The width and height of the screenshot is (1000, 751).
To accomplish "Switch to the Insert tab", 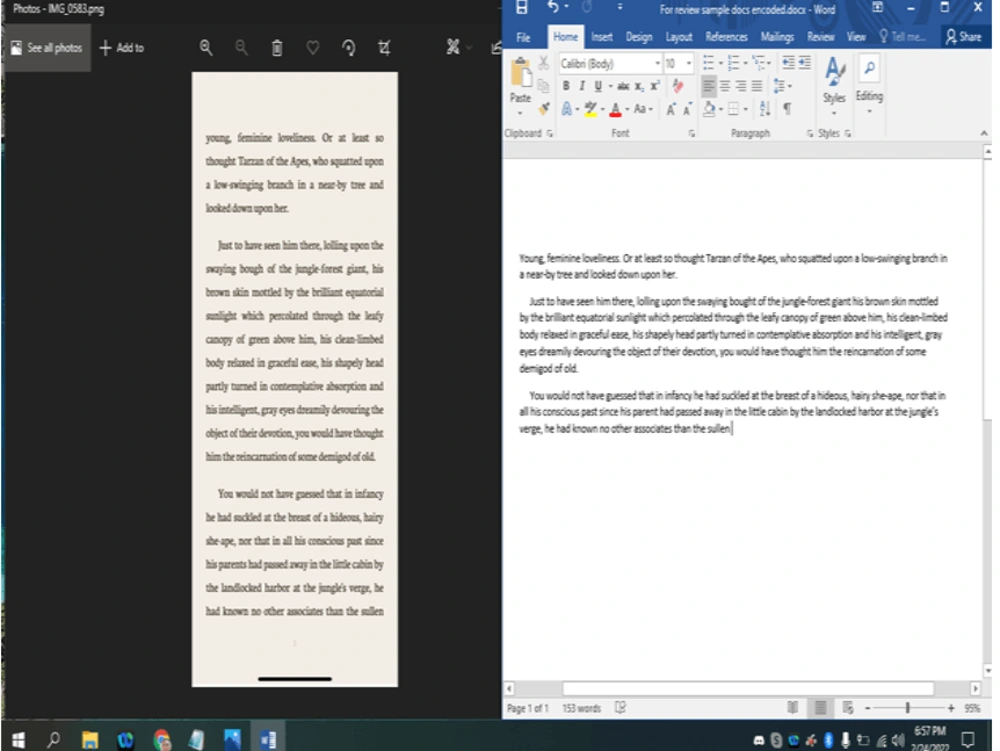I will tap(601, 37).
